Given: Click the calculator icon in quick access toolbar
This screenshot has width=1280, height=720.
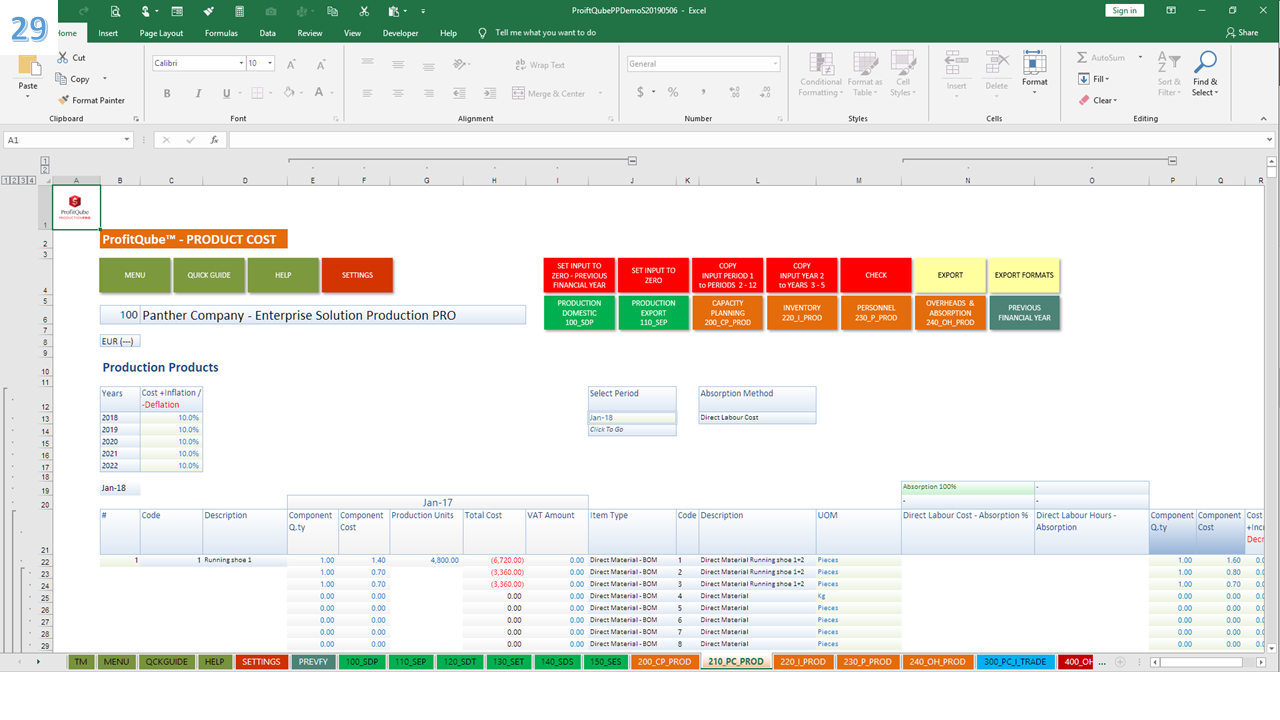Looking at the screenshot, I should (239, 11).
